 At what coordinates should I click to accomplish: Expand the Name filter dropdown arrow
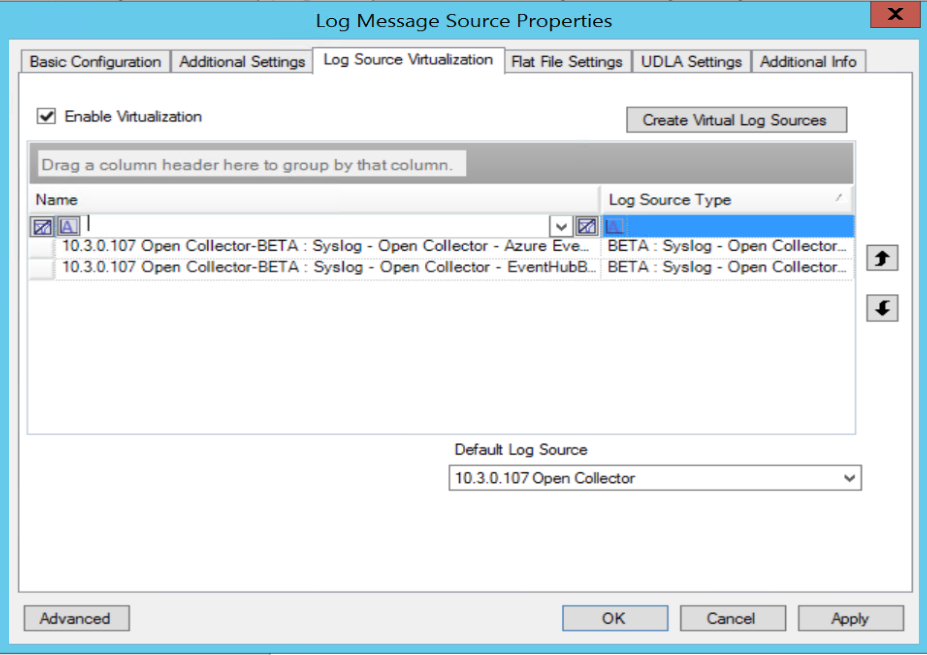(562, 227)
